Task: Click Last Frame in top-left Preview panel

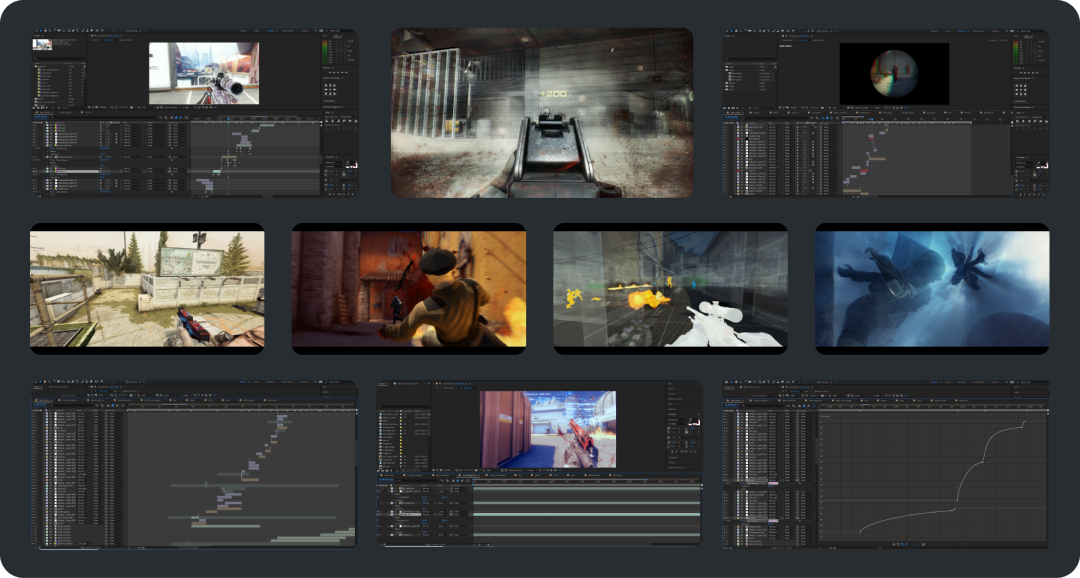Action: click(x=346, y=72)
